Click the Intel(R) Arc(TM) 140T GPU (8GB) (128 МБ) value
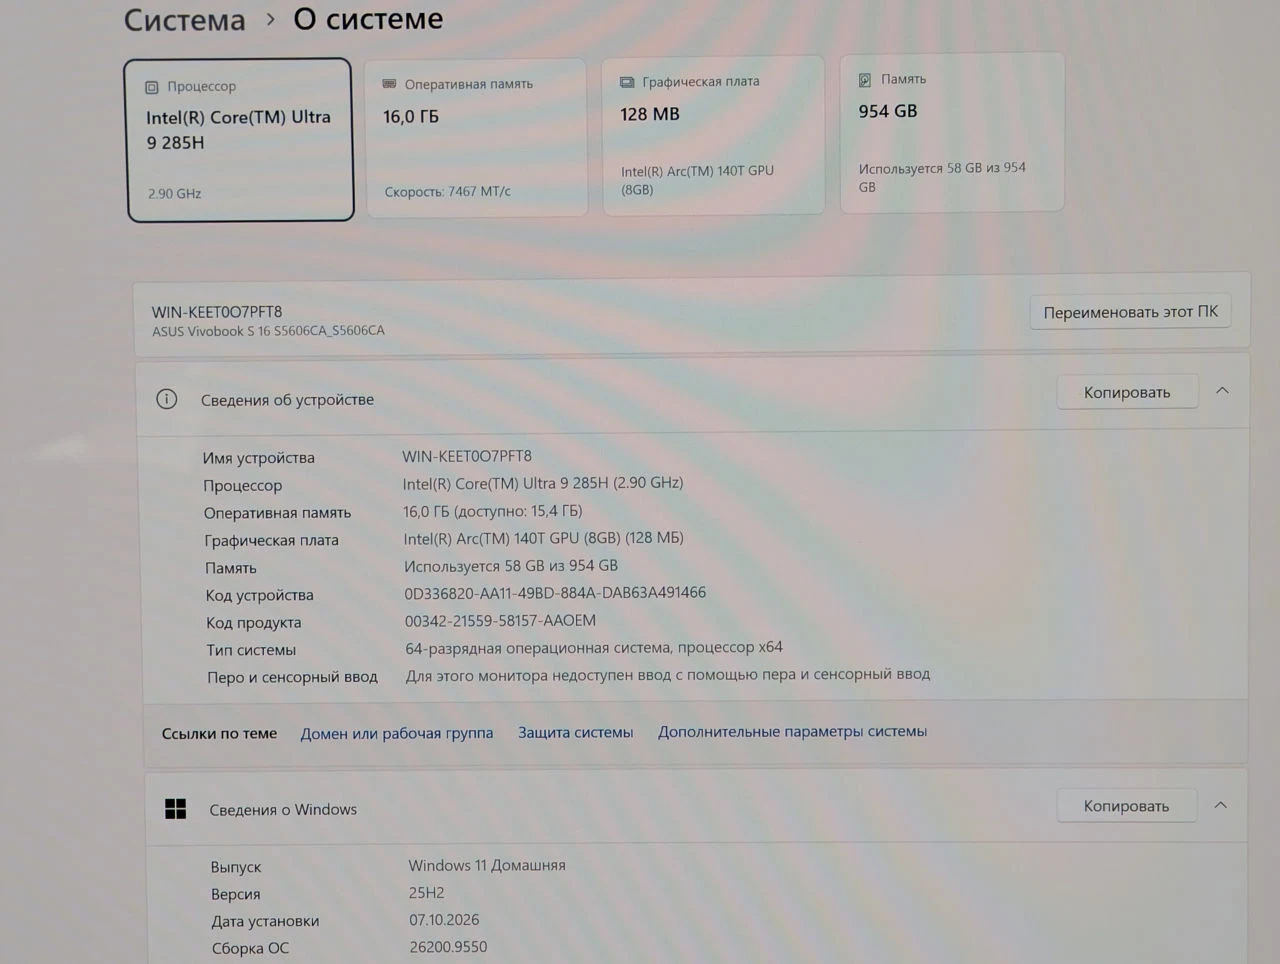This screenshot has height=964, width=1280. pyautogui.click(x=544, y=538)
